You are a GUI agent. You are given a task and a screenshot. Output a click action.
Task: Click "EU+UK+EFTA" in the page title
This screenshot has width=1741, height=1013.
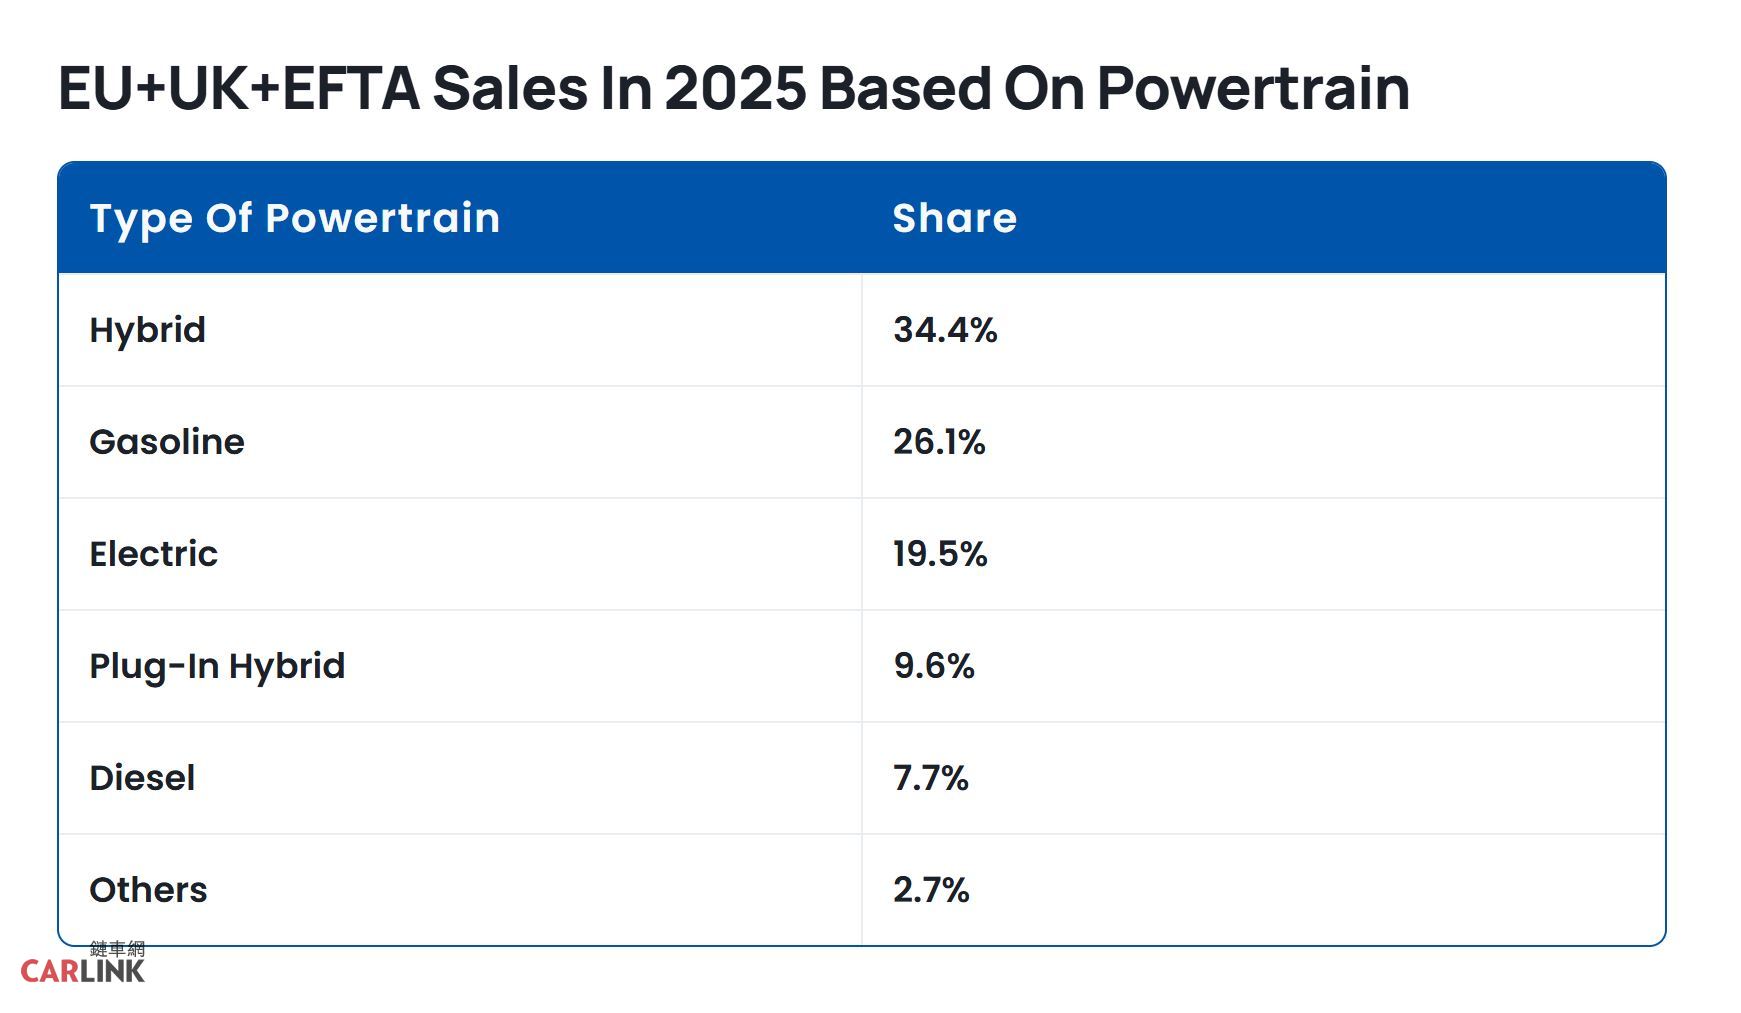[239, 88]
